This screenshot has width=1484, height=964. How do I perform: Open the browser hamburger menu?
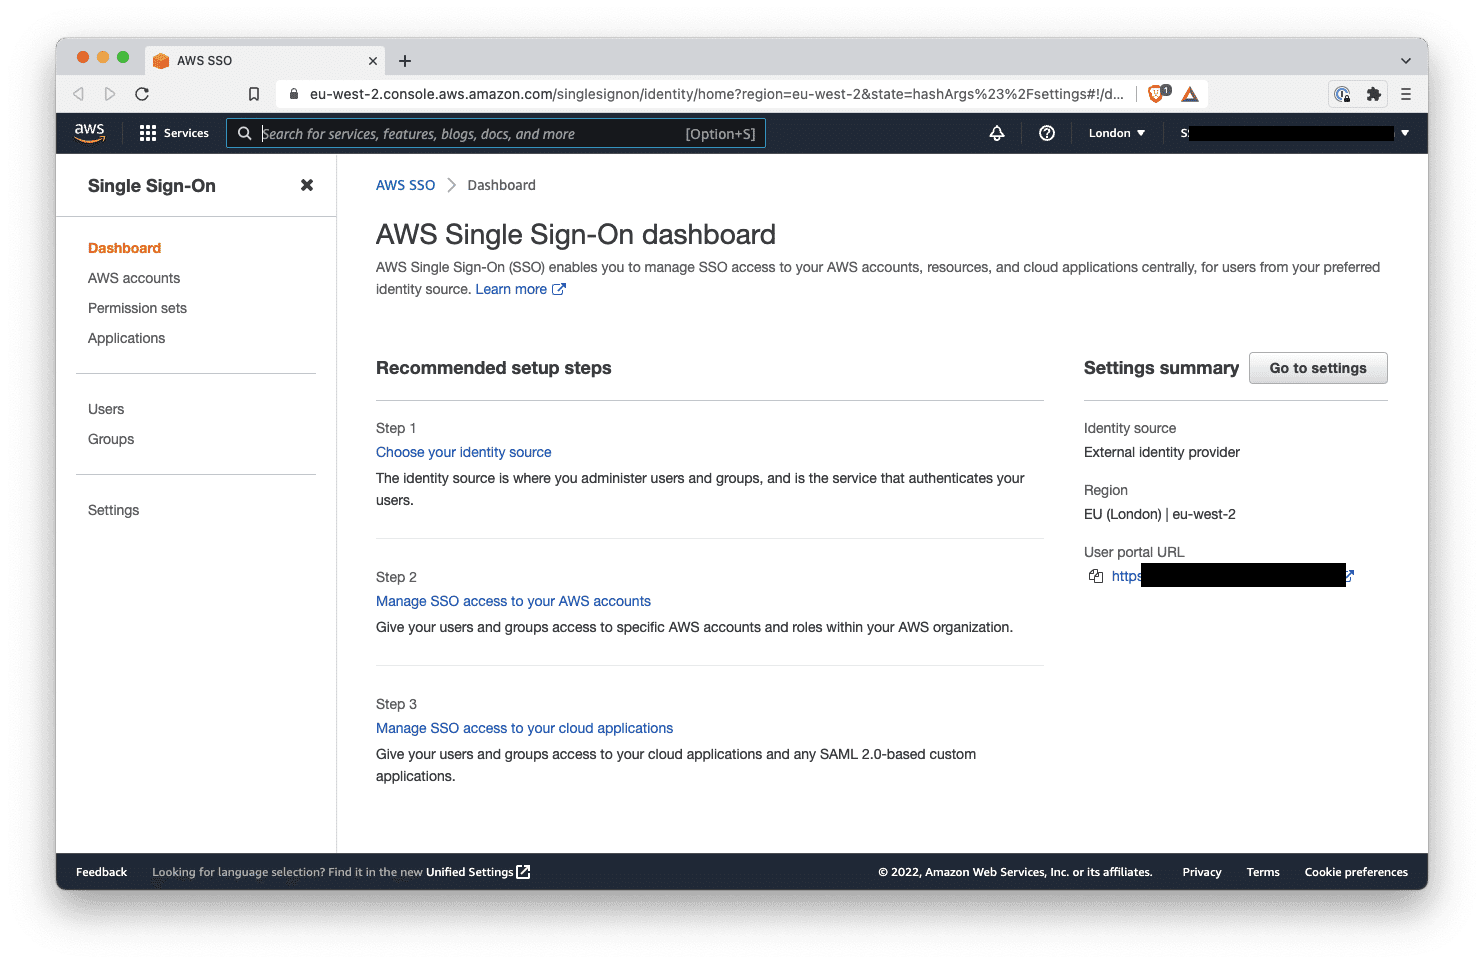tap(1406, 94)
